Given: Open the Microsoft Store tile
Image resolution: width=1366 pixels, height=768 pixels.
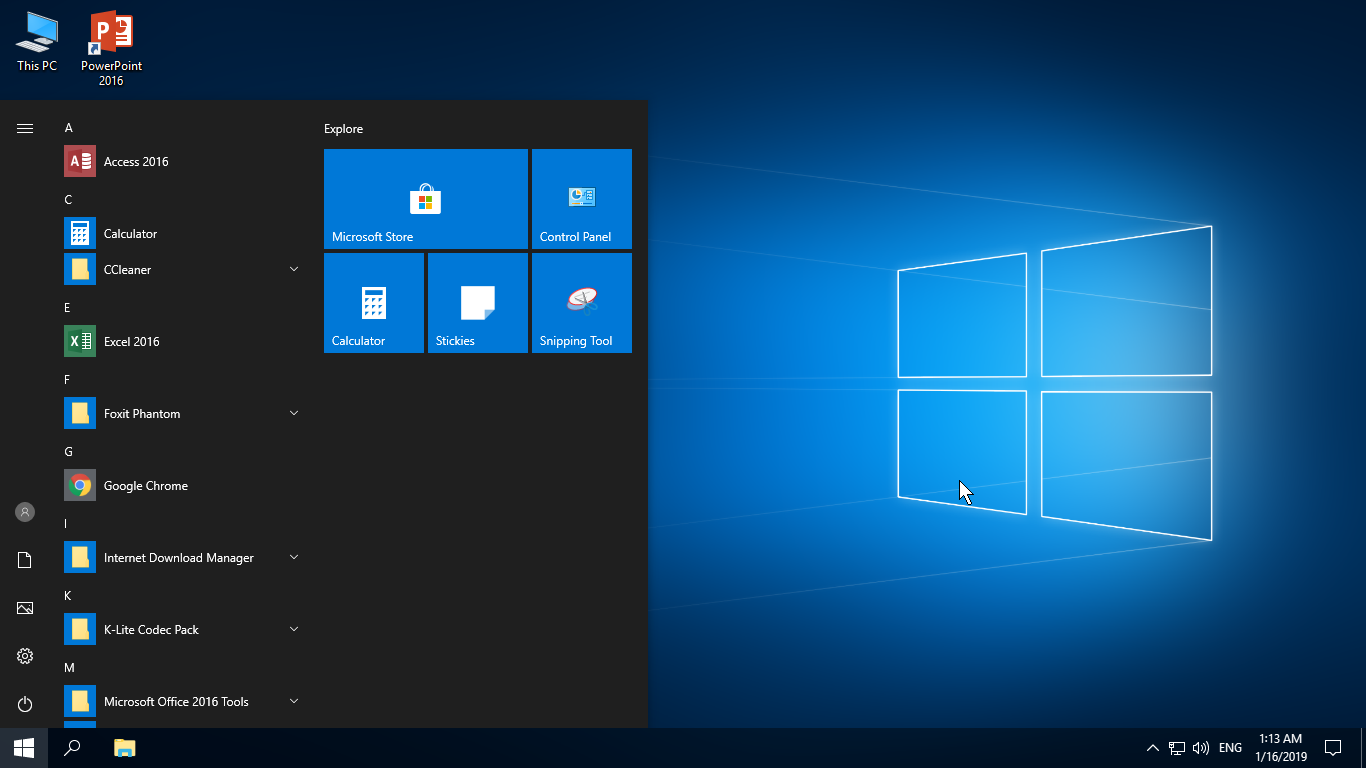Looking at the screenshot, I should 426,199.
